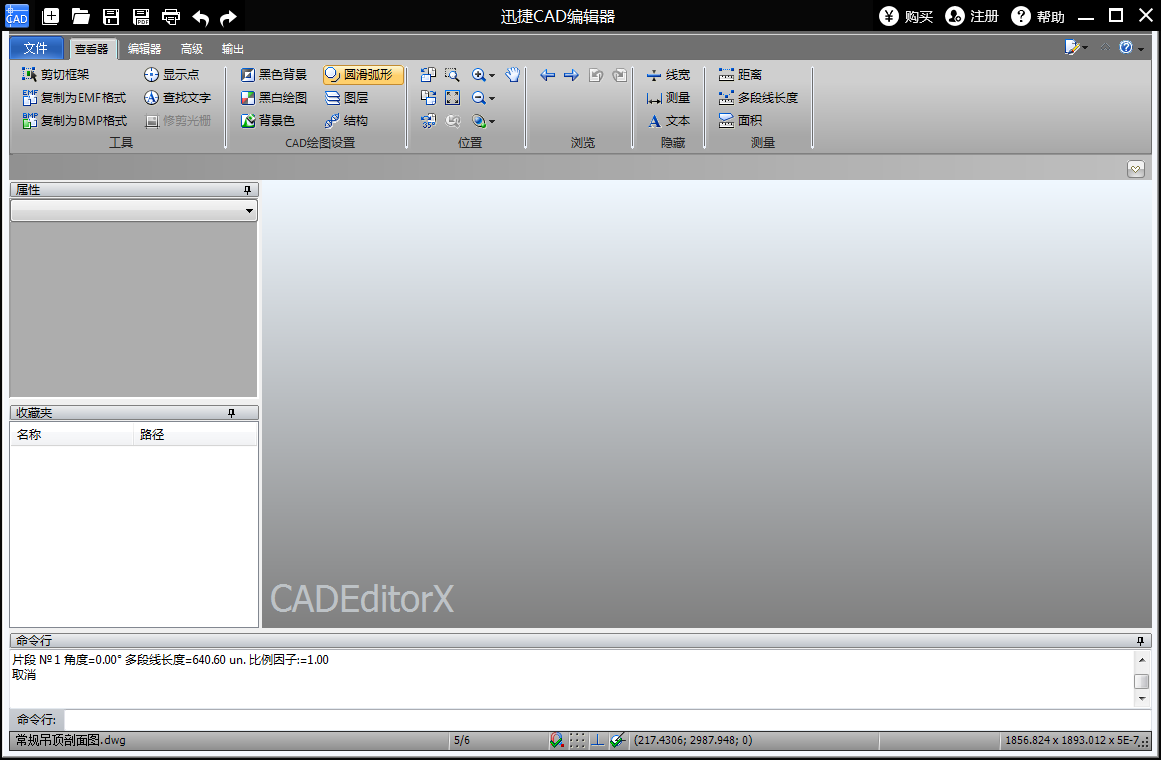Toggle the 圆滑弧形 smooth arcs option
The image size is (1161, 760).
click(x=363, y=75)
